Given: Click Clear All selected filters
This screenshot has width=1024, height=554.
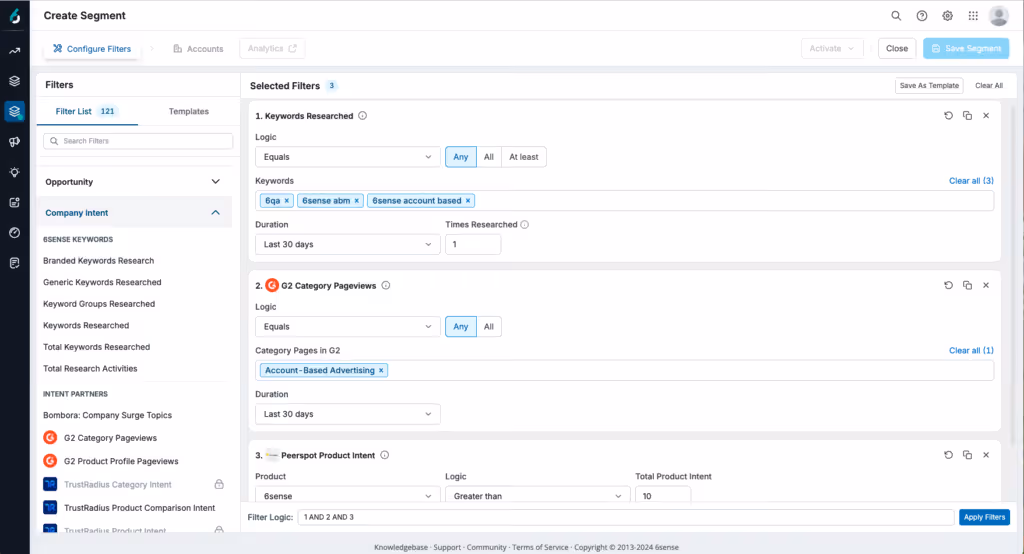Looking at the screenshot, I should [989, 86].
